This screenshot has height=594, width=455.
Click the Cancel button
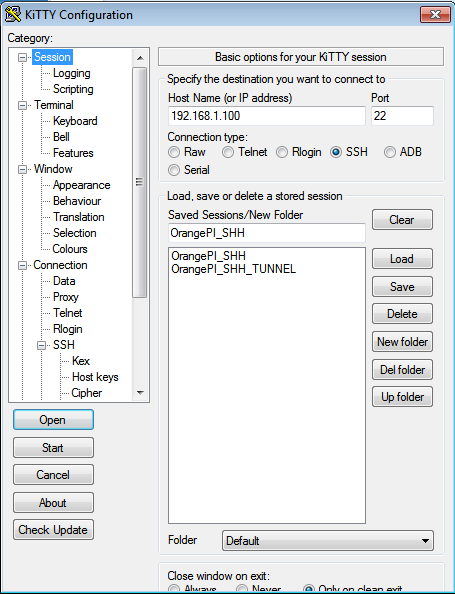click(x=53, y=475)
